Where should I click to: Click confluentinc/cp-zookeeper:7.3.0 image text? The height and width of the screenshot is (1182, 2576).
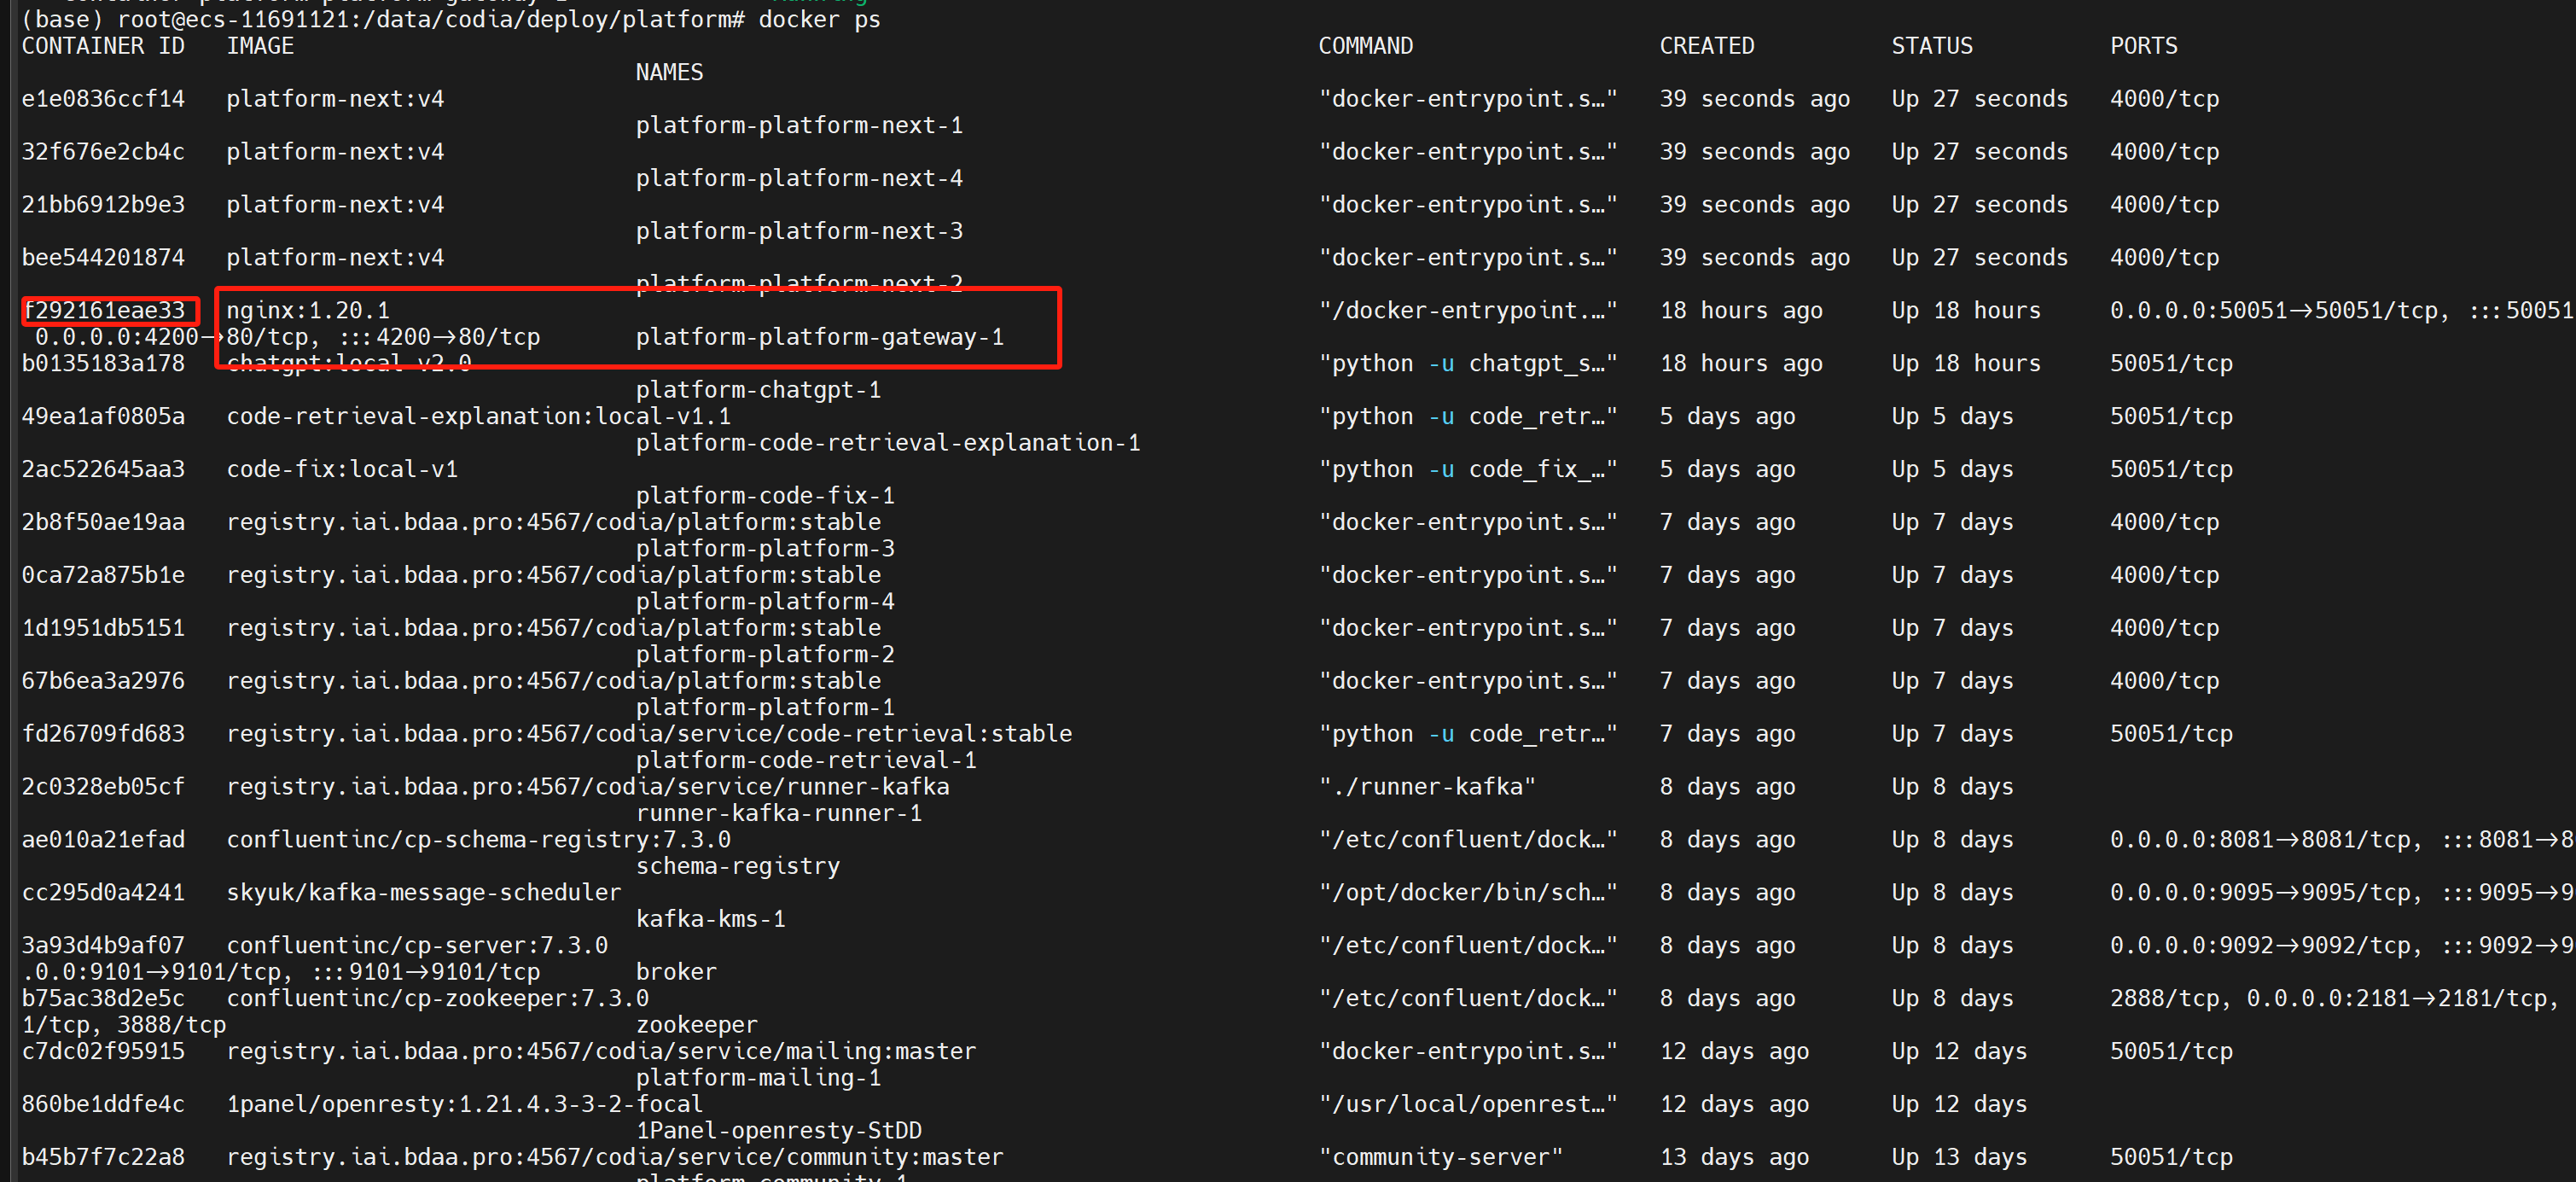[x=437, y=998]
